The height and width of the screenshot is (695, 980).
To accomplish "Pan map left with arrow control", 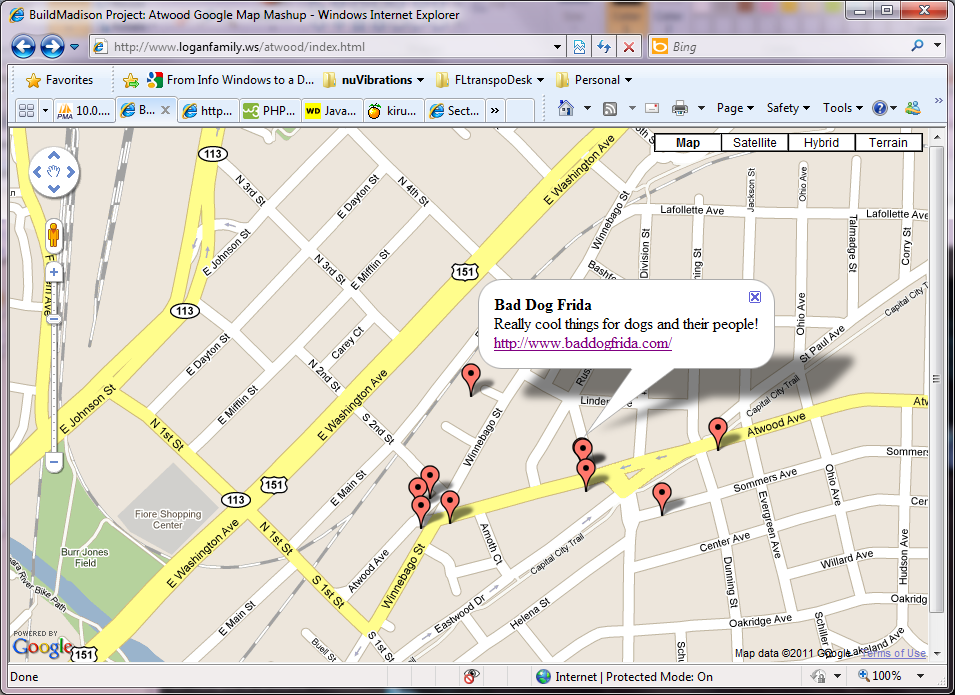I will (x=37, y=172).
